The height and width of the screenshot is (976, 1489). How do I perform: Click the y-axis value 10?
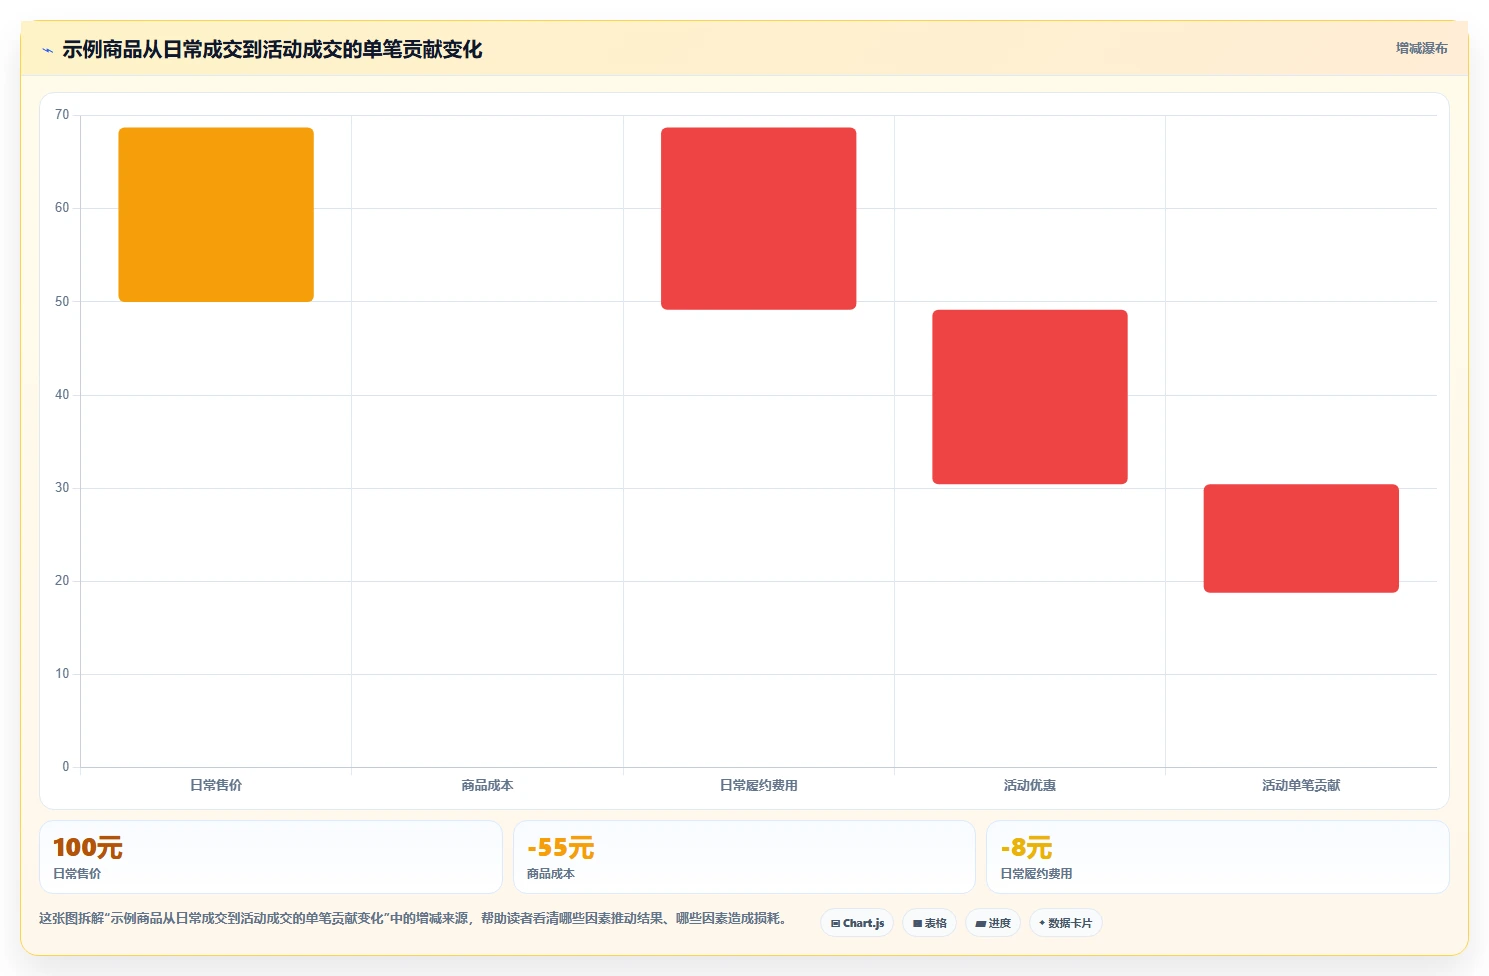(62, 674)
